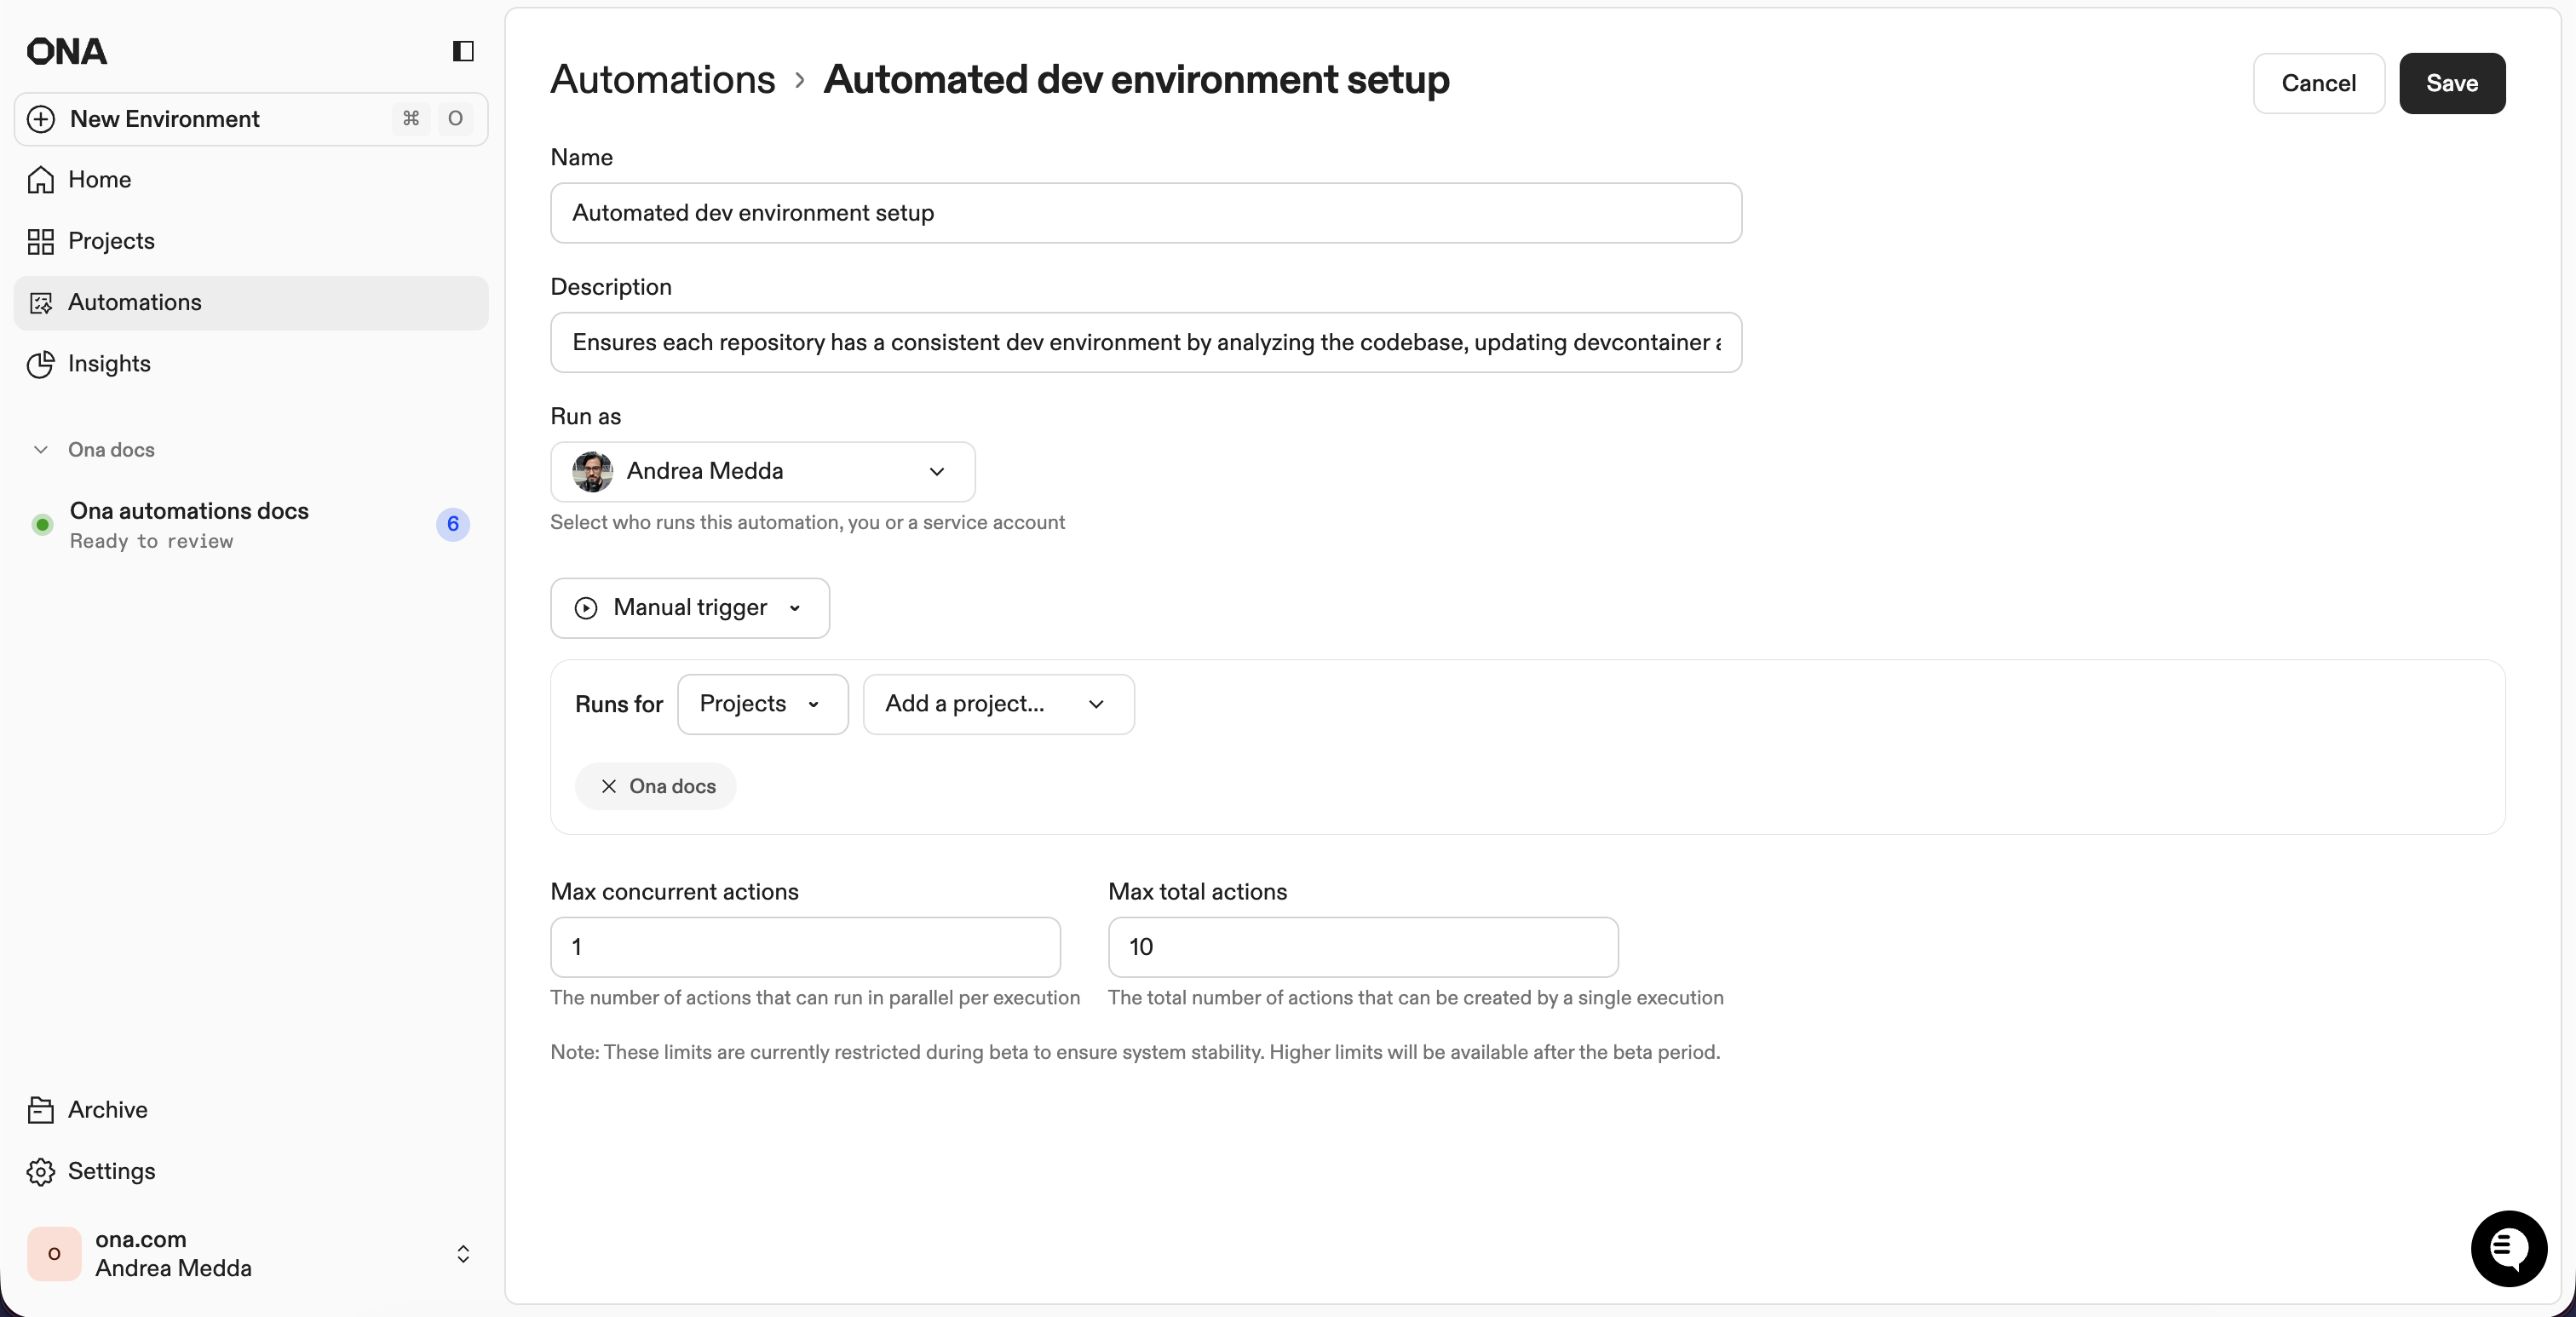This screenshot has width=2576, height=1317.
Task: Click the Manual trigger play icon
Action: 586,608
